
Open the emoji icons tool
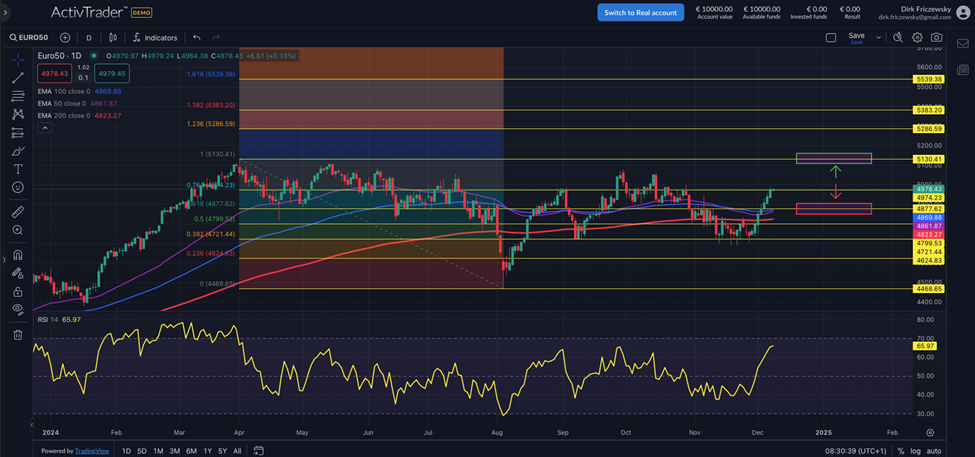[x=17, y=188]
